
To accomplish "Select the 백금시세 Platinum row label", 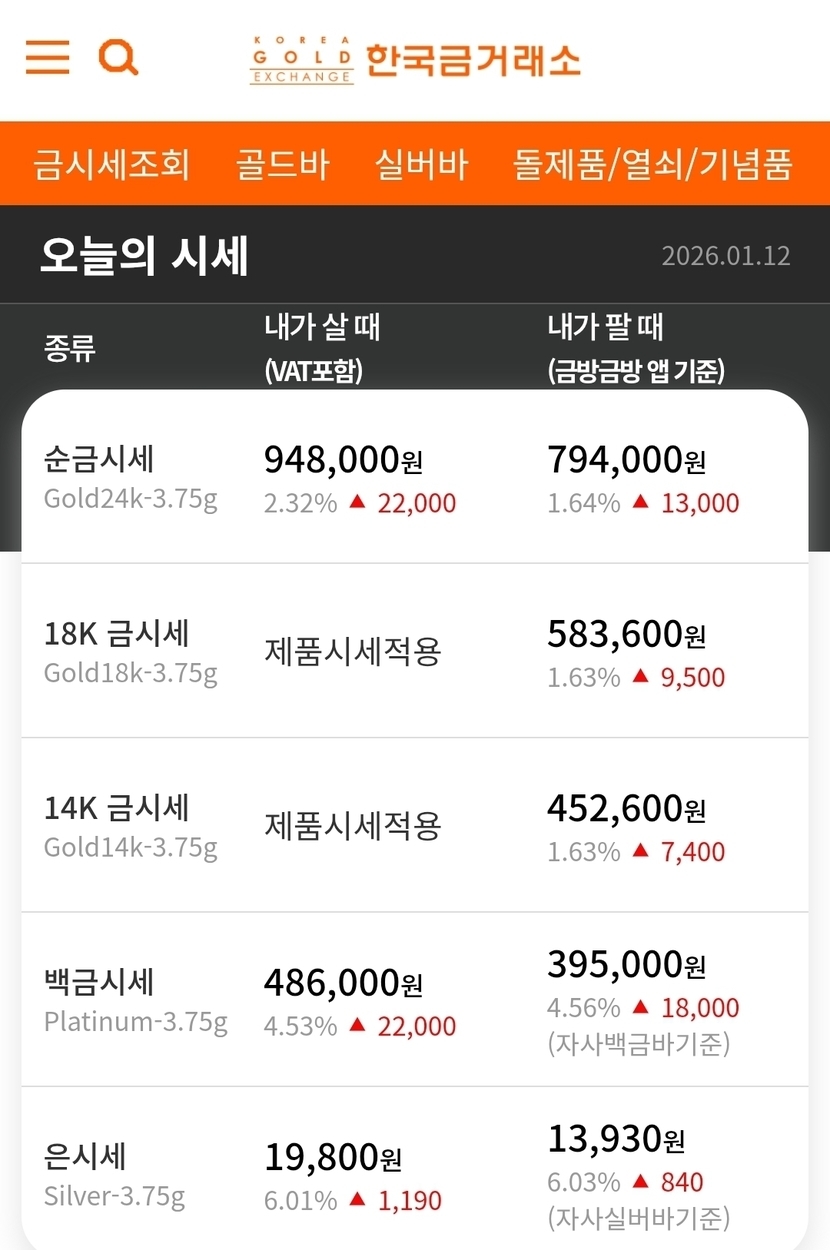I will point(100,983).
